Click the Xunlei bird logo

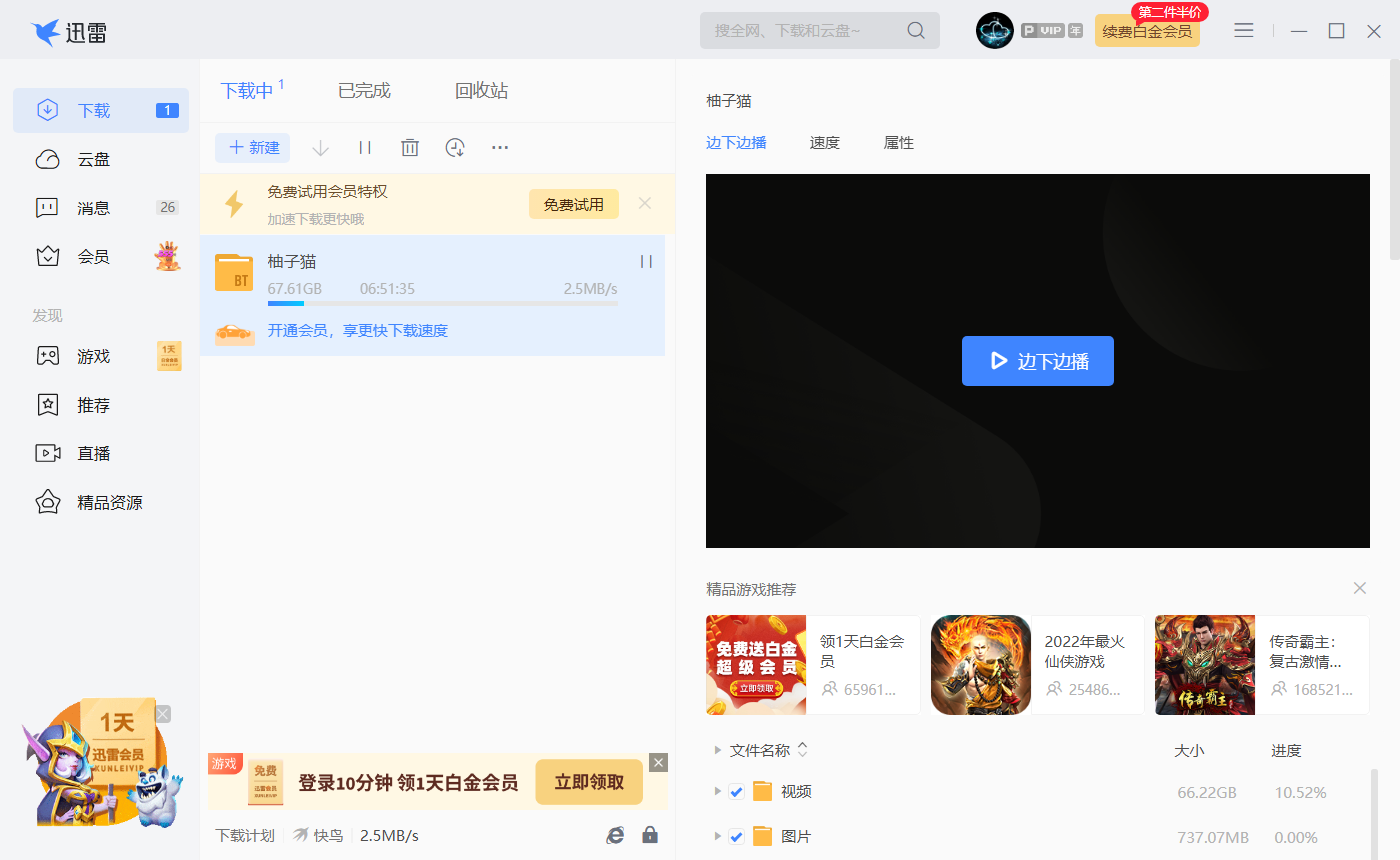[46, 33]
